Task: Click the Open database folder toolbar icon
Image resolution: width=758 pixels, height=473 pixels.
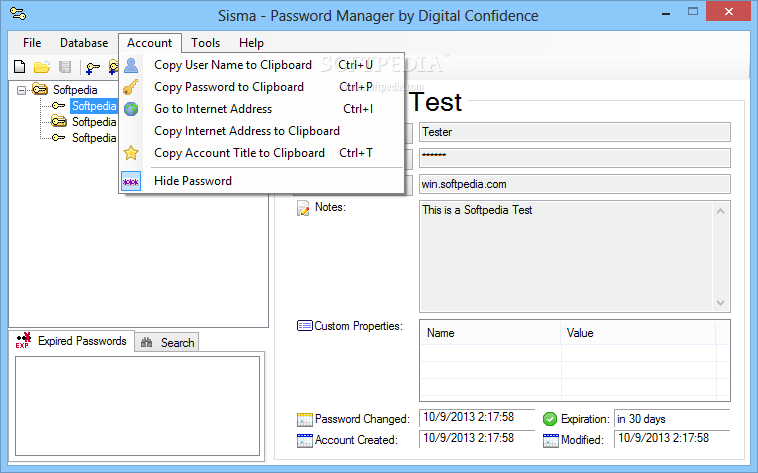Action: pyautogui.click(x=42, y=67)
